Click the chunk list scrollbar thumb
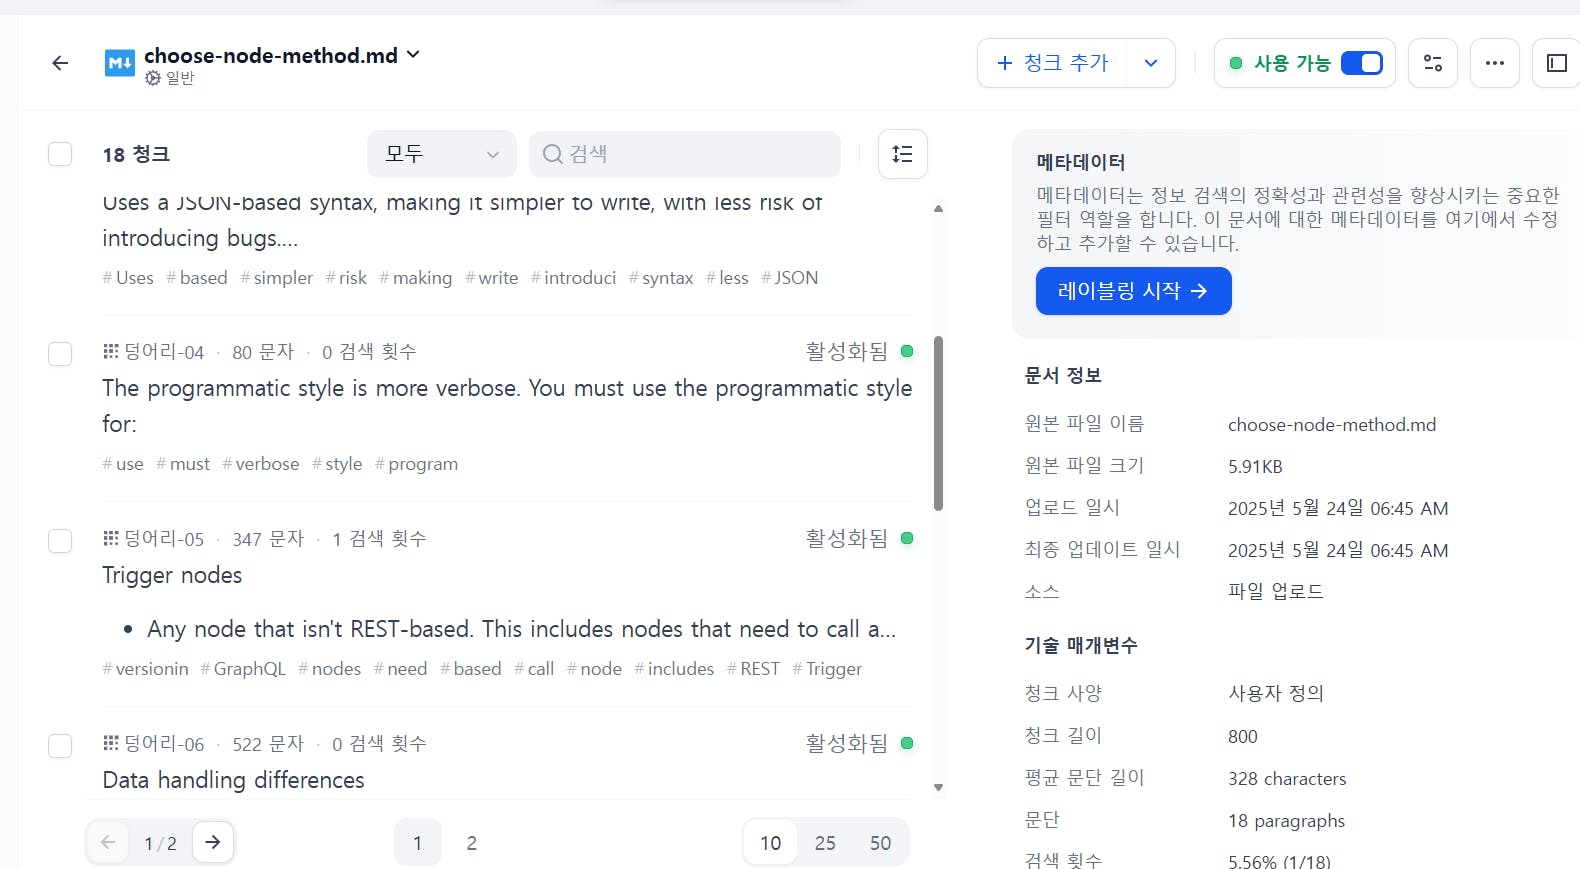The image size is (1580, 869). tap(938, 424)
